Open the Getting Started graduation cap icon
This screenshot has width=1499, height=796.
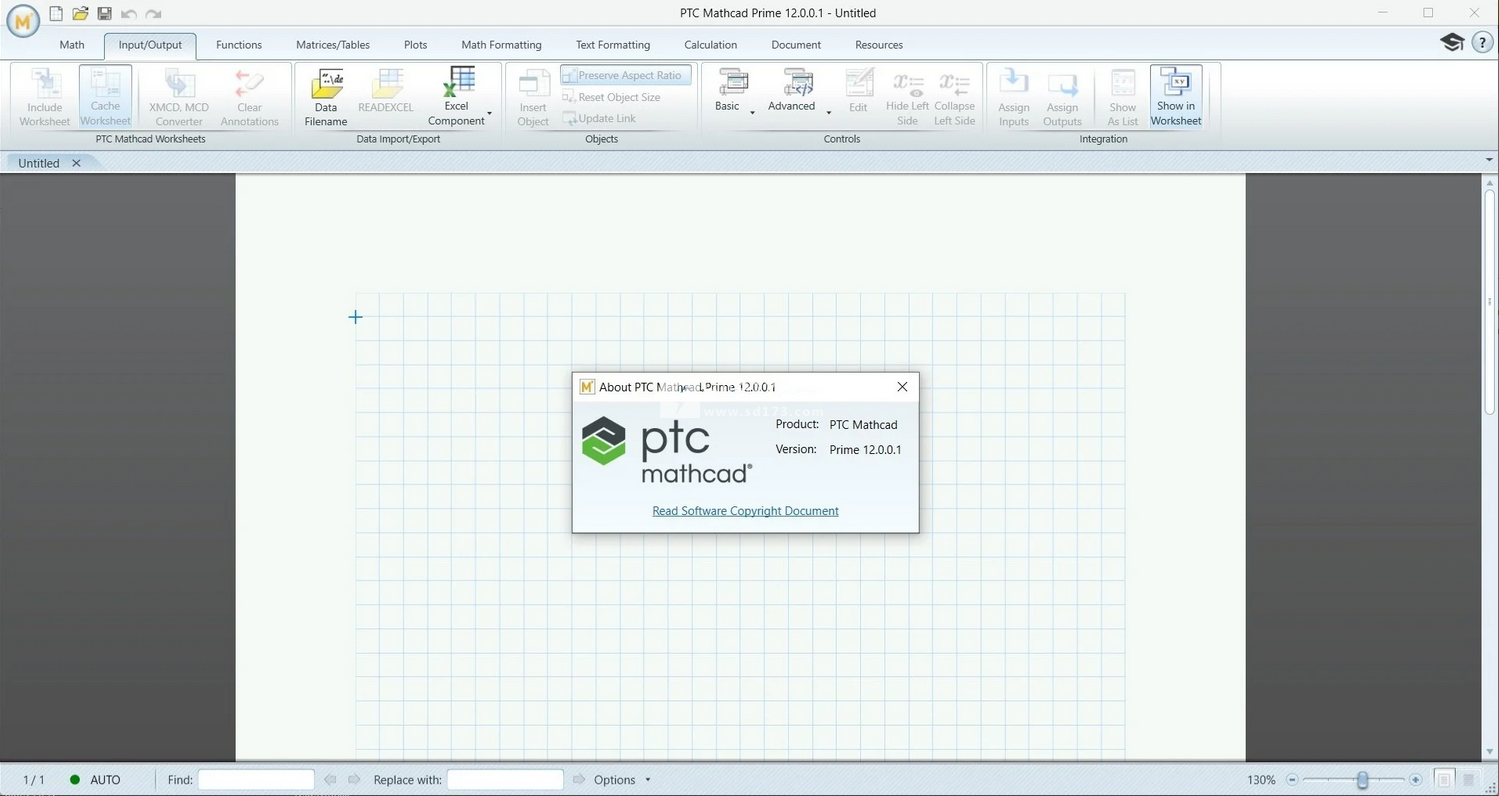pos(1452,43)
